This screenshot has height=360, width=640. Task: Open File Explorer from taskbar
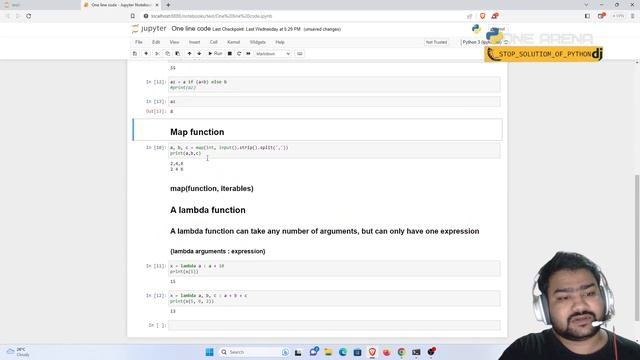click(328, 352)
